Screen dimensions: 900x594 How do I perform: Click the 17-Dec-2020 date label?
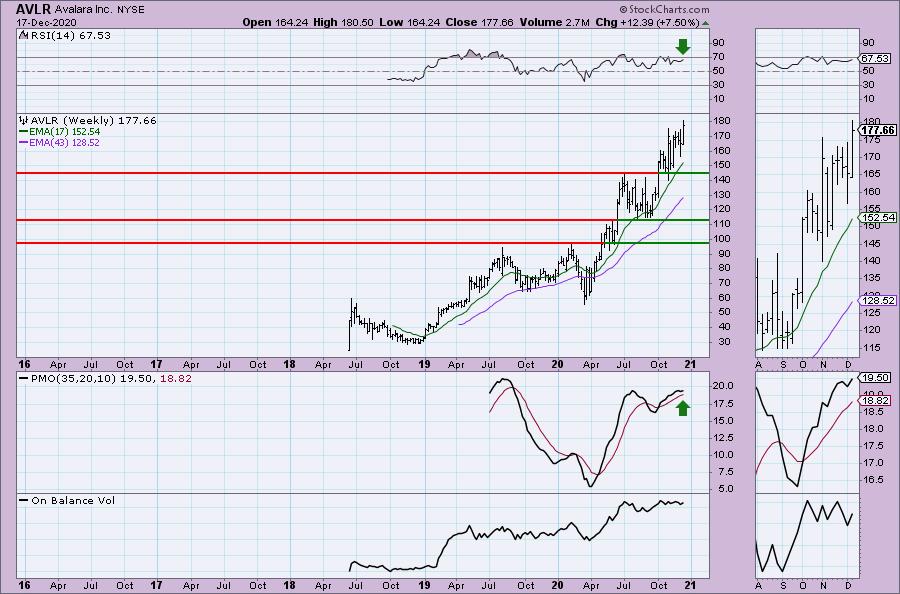coord(46,22)
